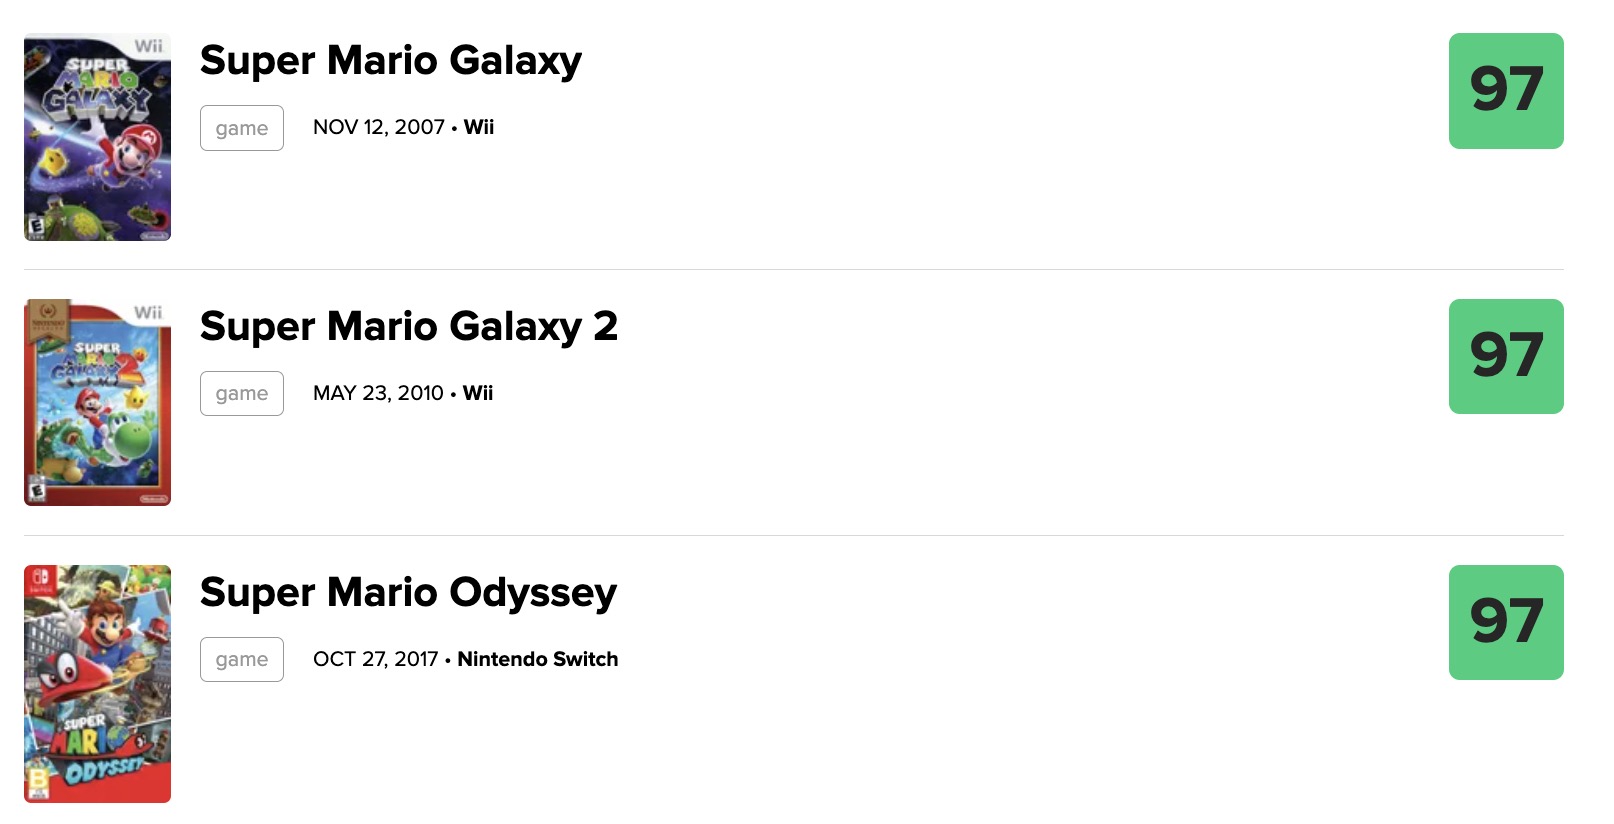This screenshot has width=1614, height=824.
Task: Click the red Switch logo on the Odyssey cover
Action: click(40, 581)
